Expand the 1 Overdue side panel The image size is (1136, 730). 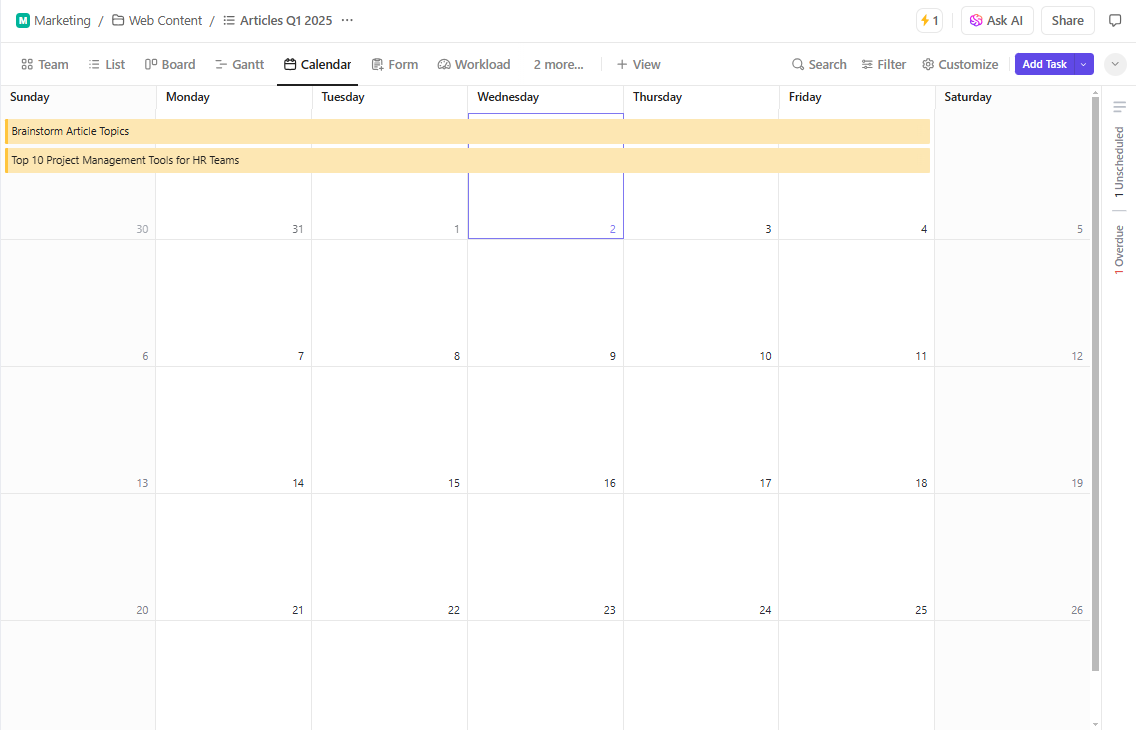pos(1119,249)
